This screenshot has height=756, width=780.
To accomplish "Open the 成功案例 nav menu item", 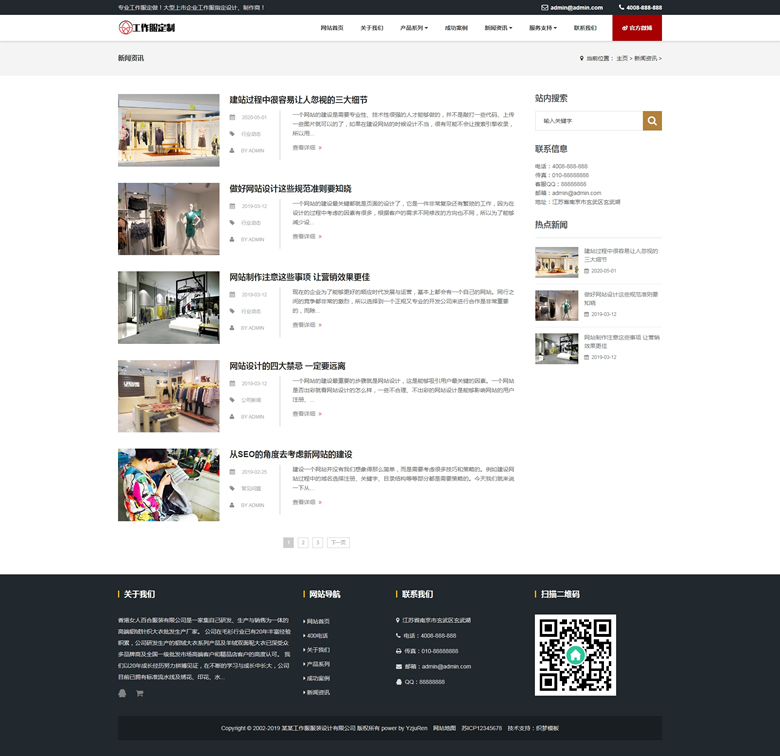I will point(456,28).
